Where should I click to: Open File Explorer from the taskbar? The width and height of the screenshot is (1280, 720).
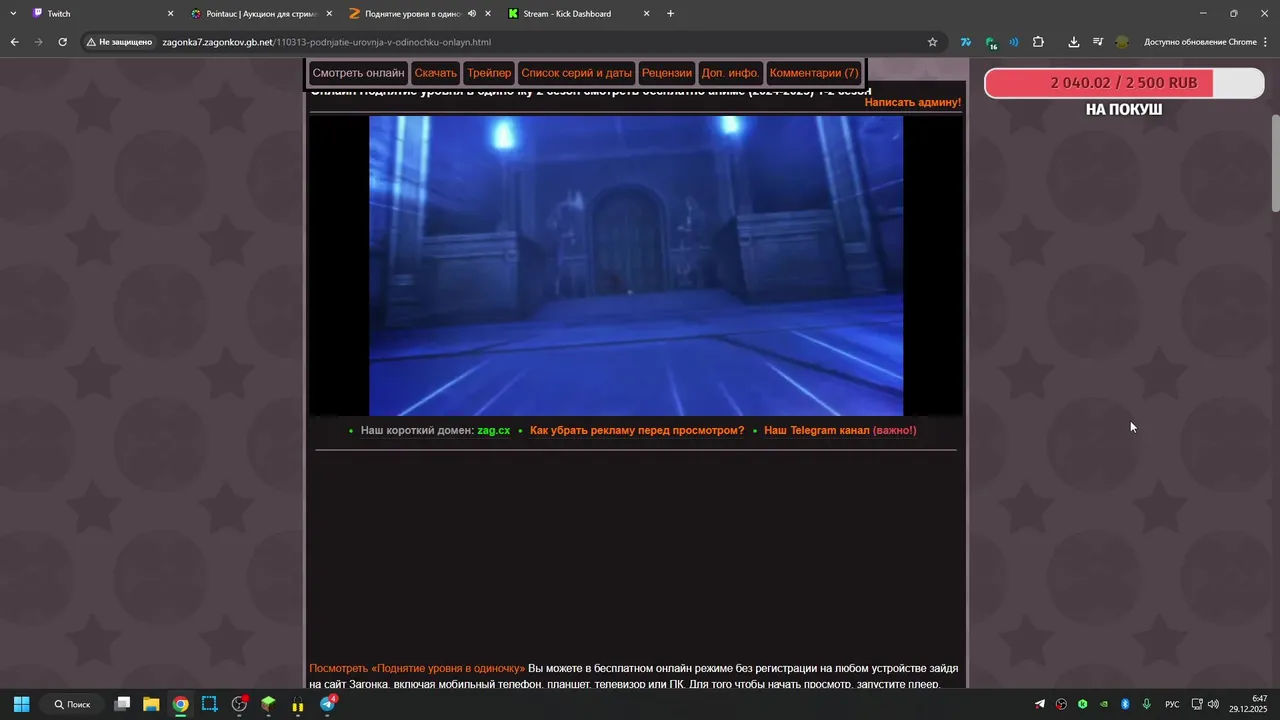click(151, 704)
